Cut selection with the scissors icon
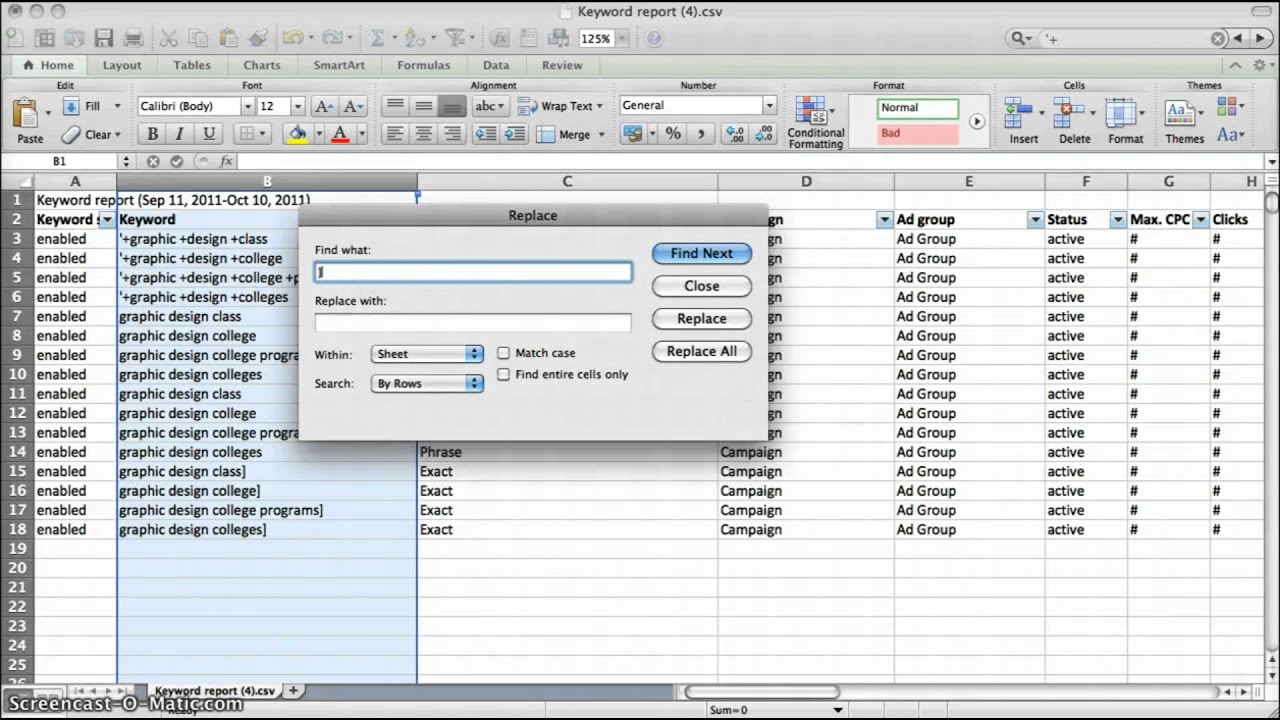Image resolution: width=1280 pixels, height=720 pixels. click(169, 38)
